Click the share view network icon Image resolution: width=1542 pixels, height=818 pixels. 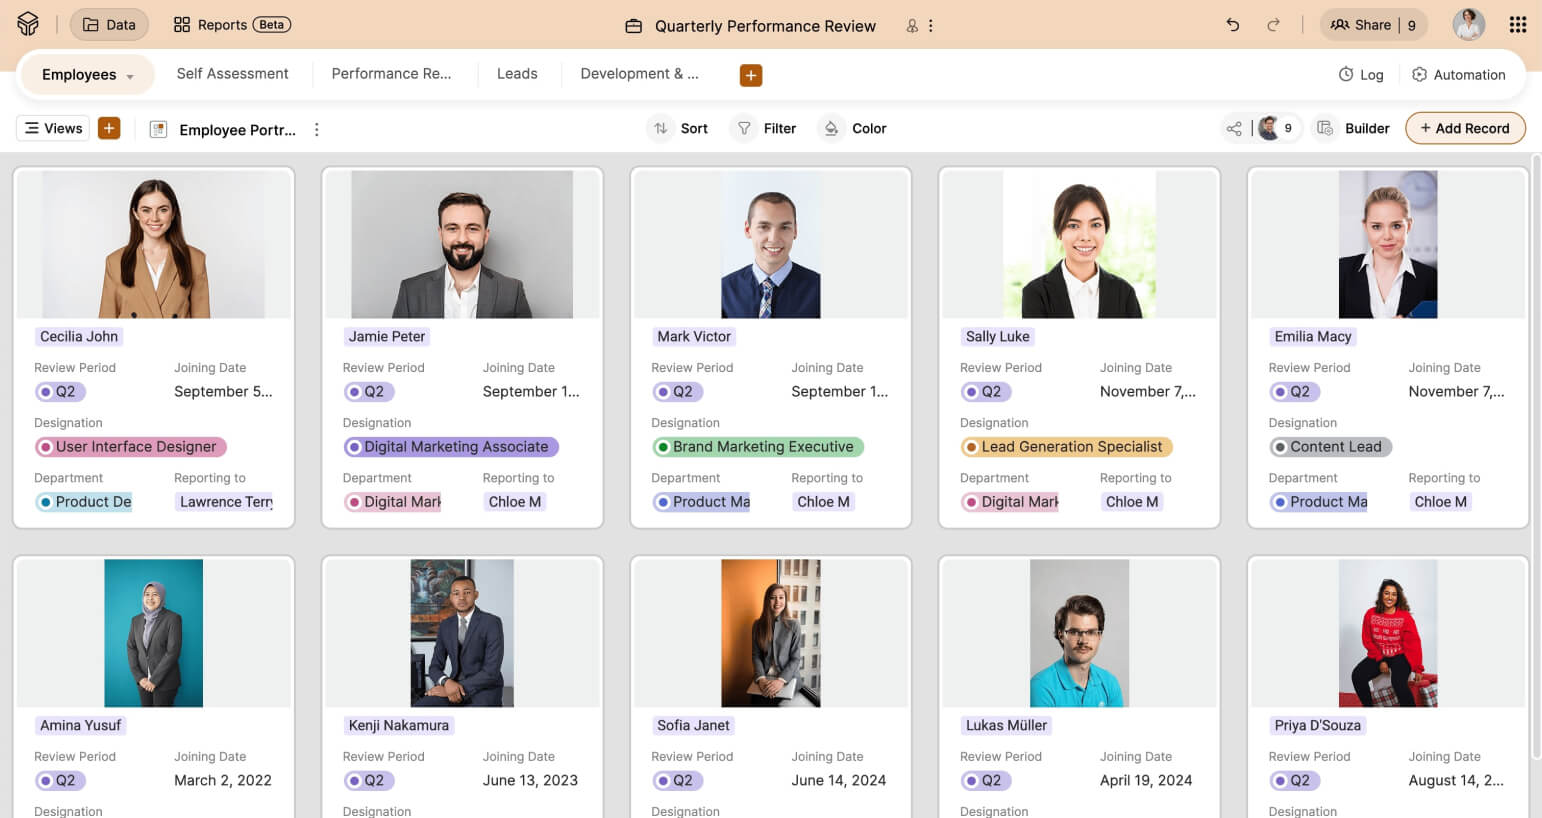(x=1234, y=128)
